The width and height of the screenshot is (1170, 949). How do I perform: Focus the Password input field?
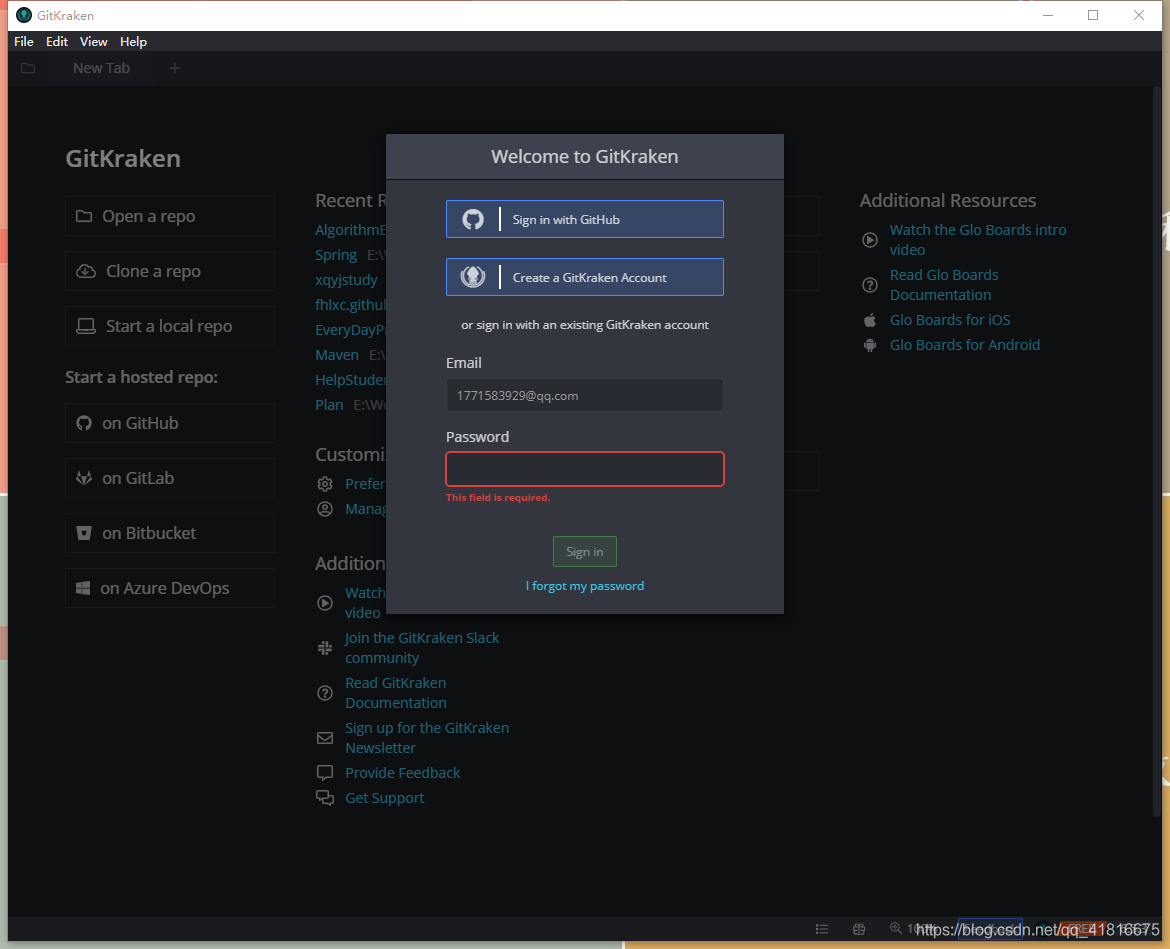pos(584,469)
